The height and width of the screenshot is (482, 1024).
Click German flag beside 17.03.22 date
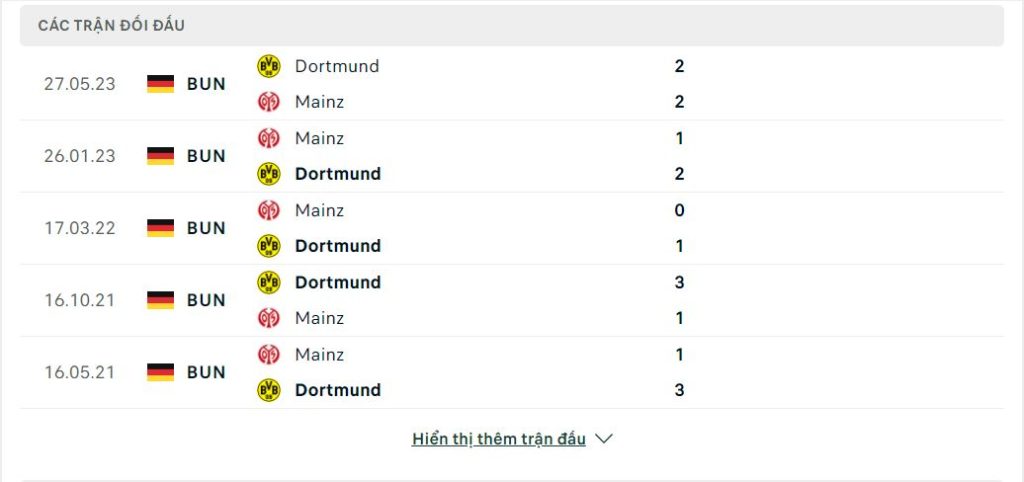click(x=161, y=228)
